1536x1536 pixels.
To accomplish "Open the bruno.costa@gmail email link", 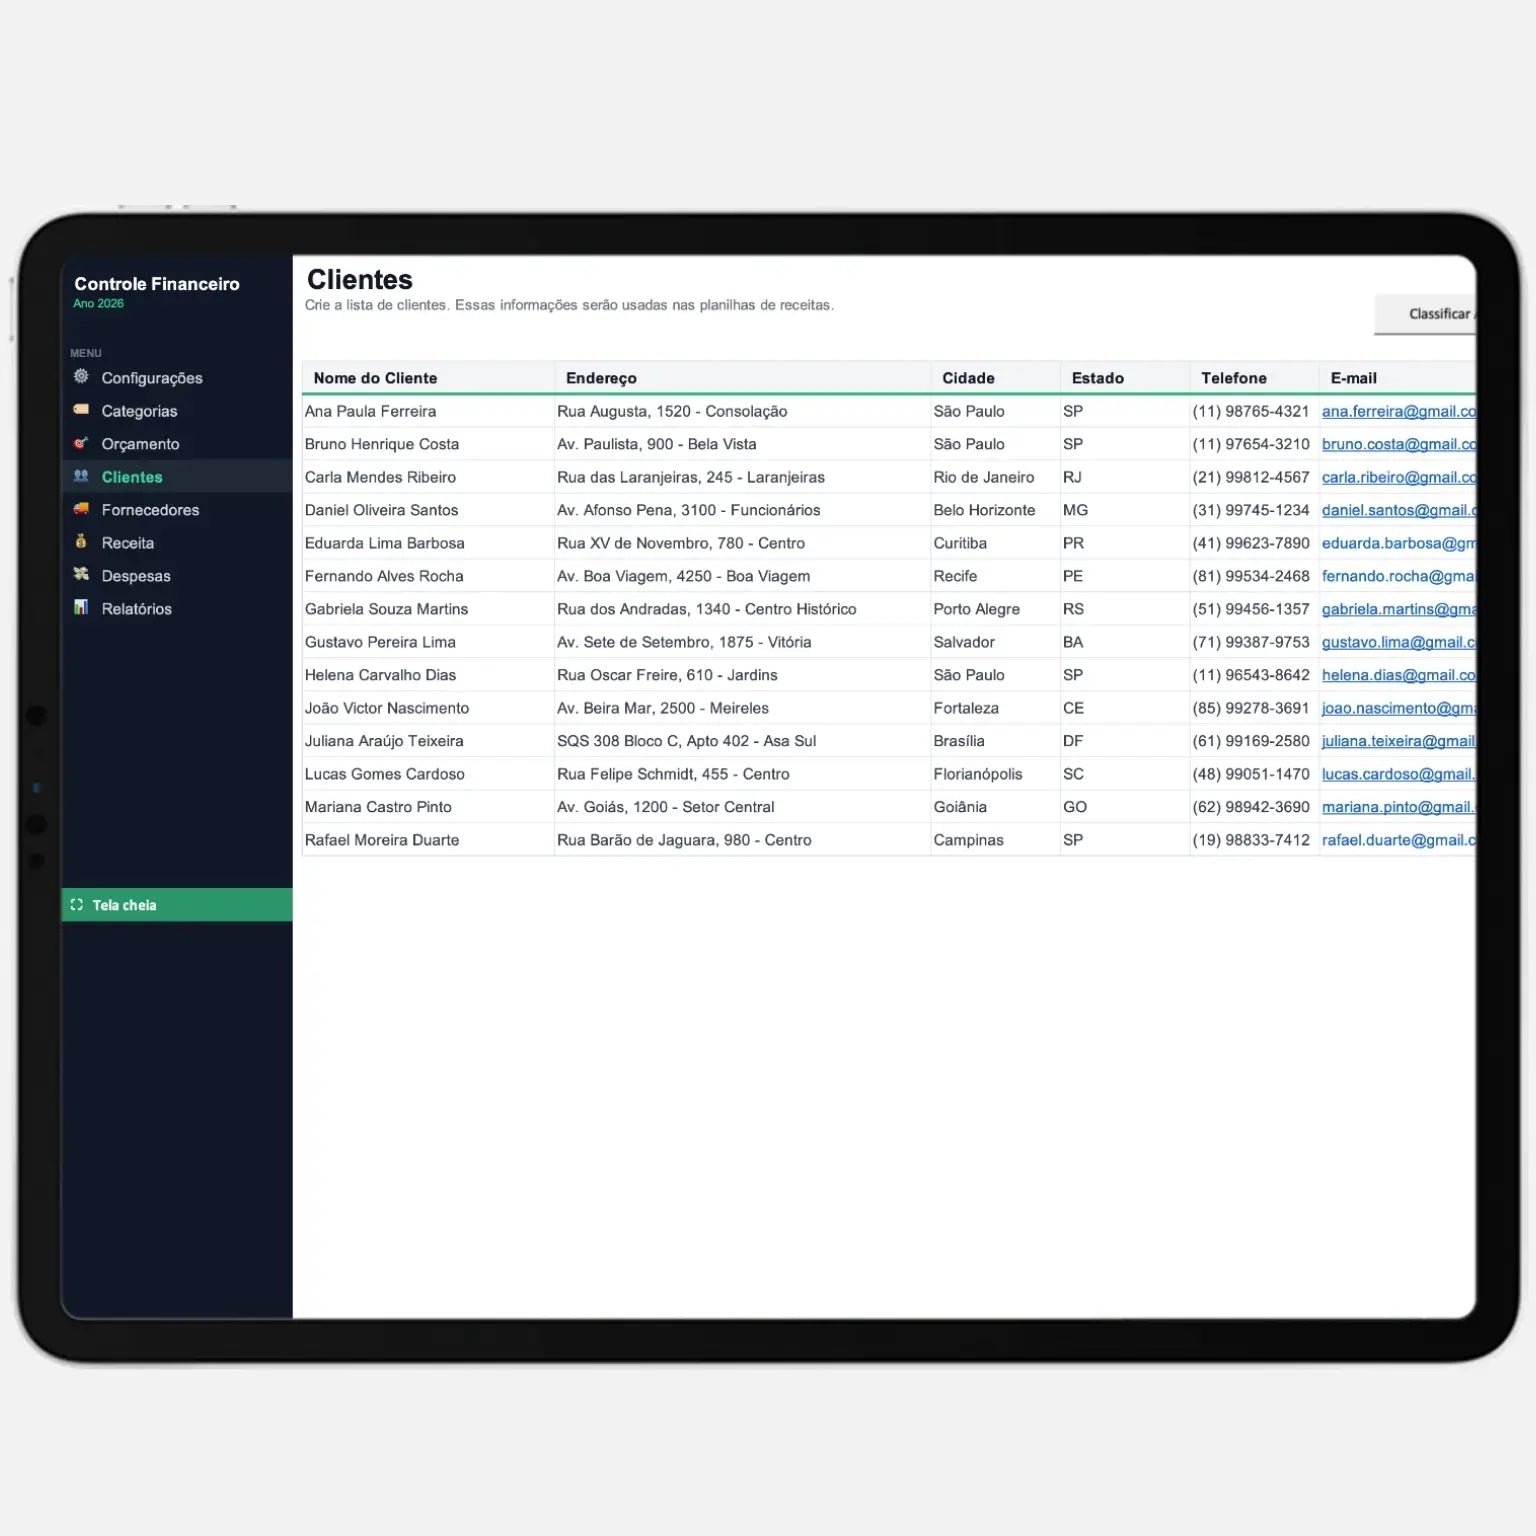I will click(1398, 444).
